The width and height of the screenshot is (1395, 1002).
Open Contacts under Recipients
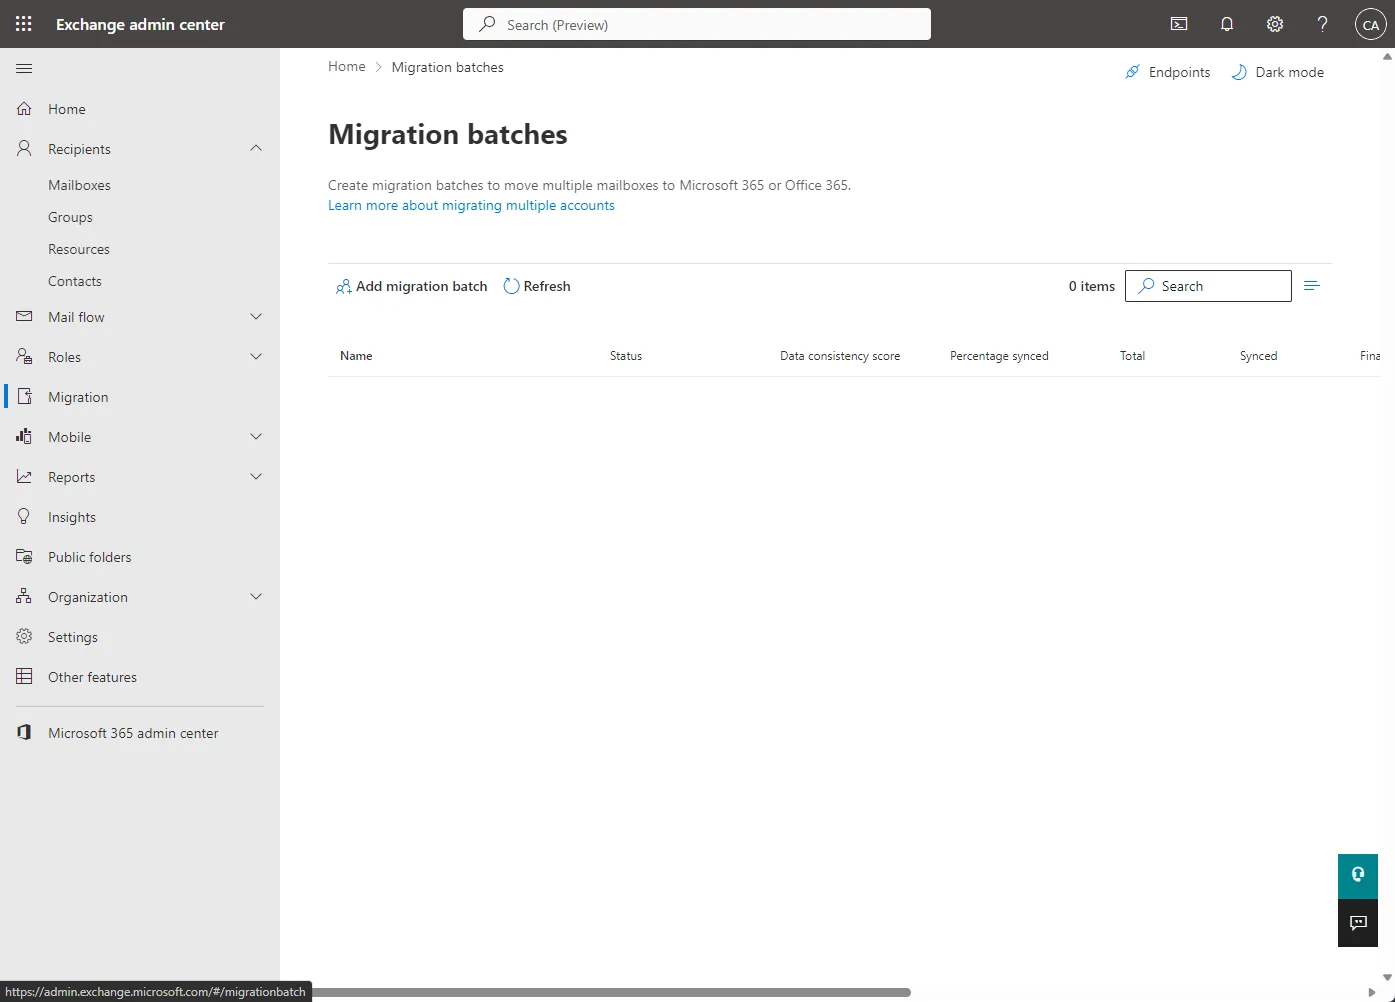[75, 281]
